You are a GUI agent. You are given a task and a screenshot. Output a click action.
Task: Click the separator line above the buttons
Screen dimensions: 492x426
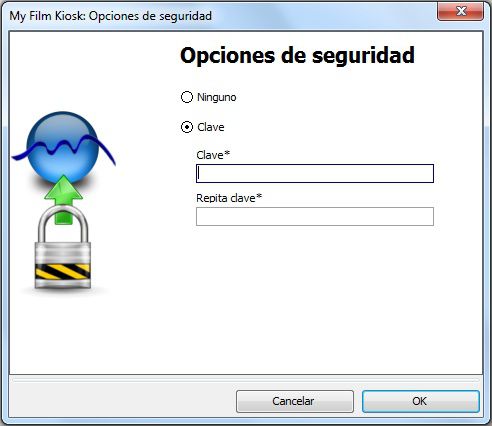(246, 379)
